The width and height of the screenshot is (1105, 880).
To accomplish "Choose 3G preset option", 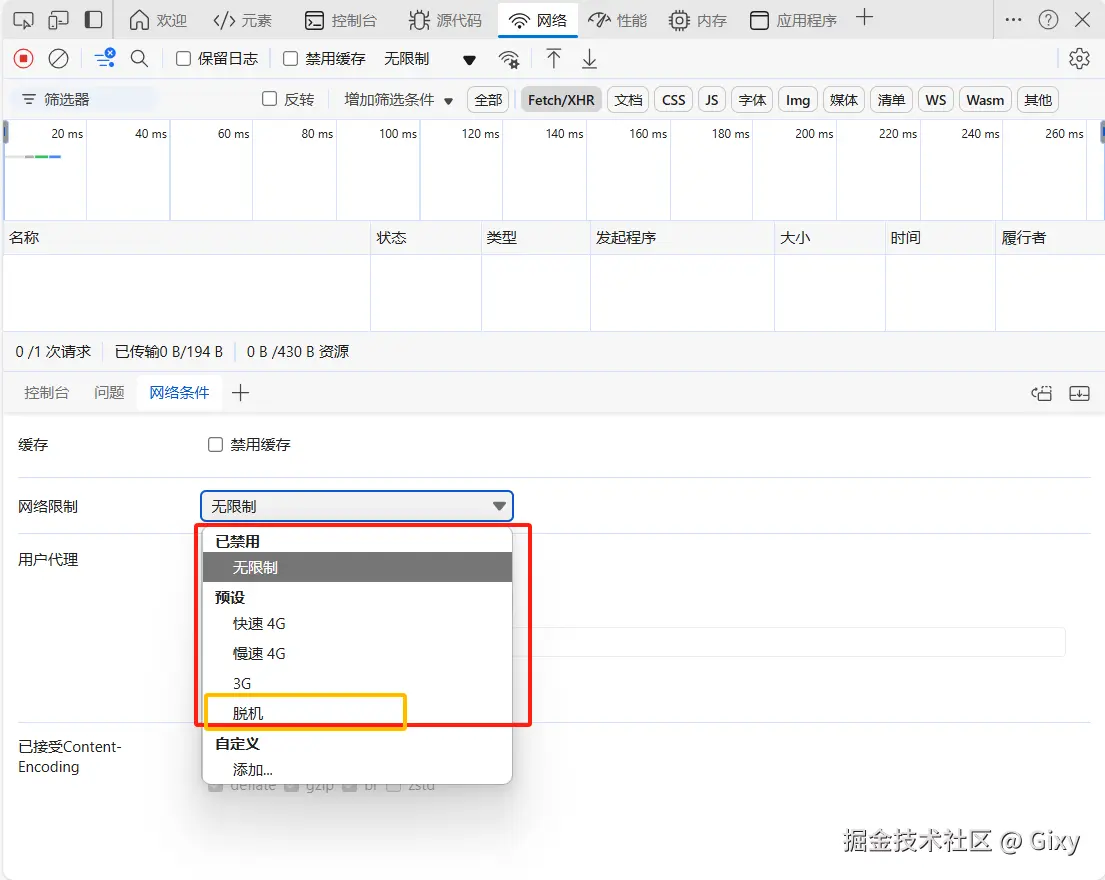I will [x=357, y=683].
